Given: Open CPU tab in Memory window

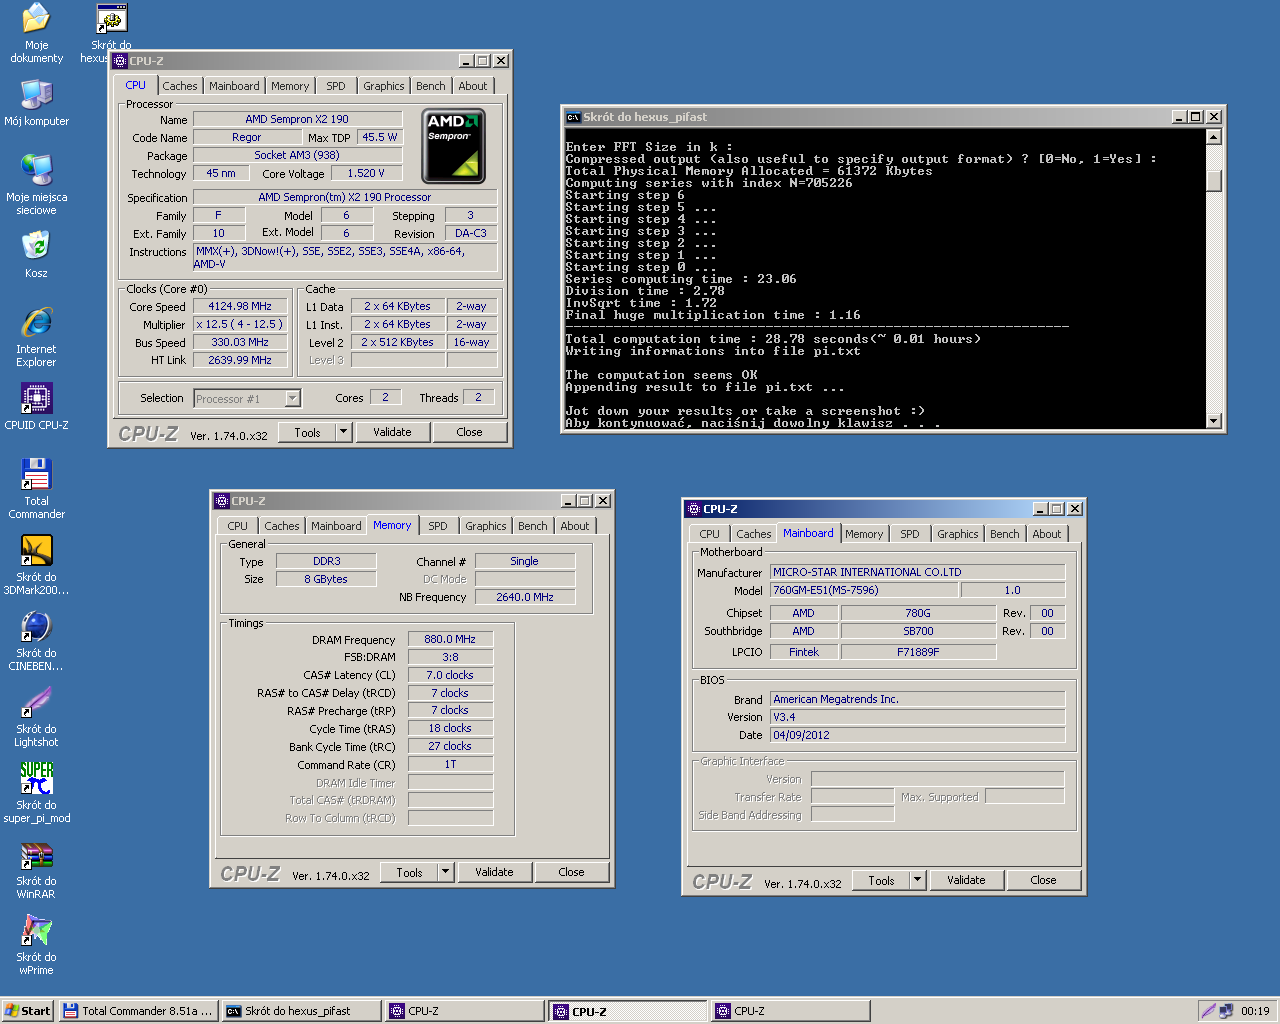Looking at the screenshot, I should coord(237,526).
